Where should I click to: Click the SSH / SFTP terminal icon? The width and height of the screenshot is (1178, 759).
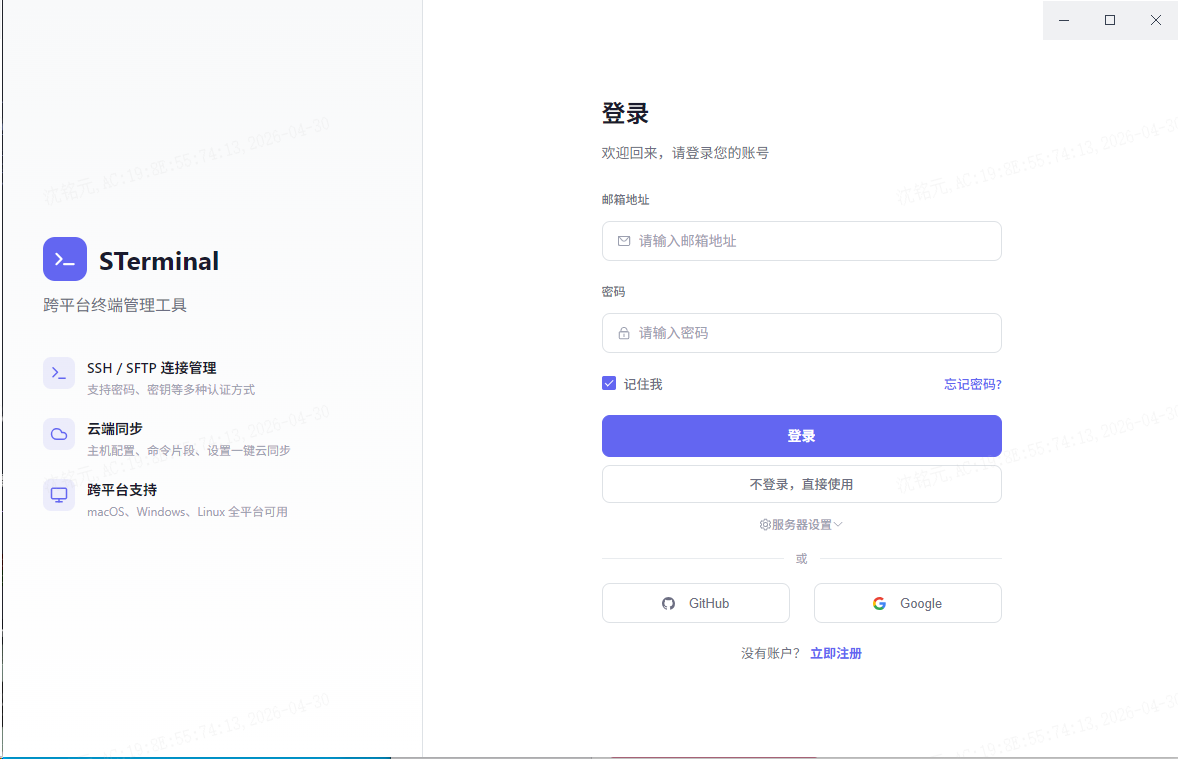coord(59,373)
